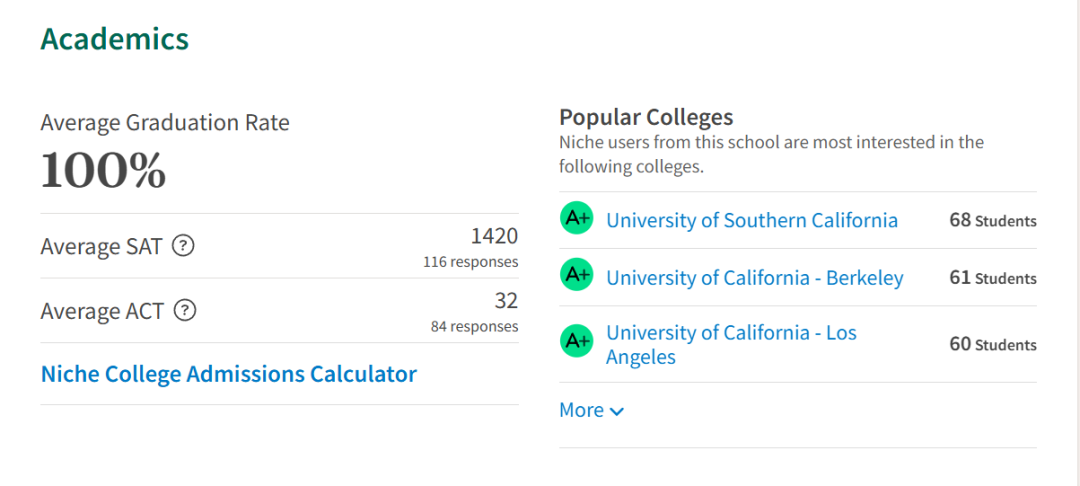Open the University of Southern California link
1080x486 pixels.
pyautogui.click(x=752, y=220)
